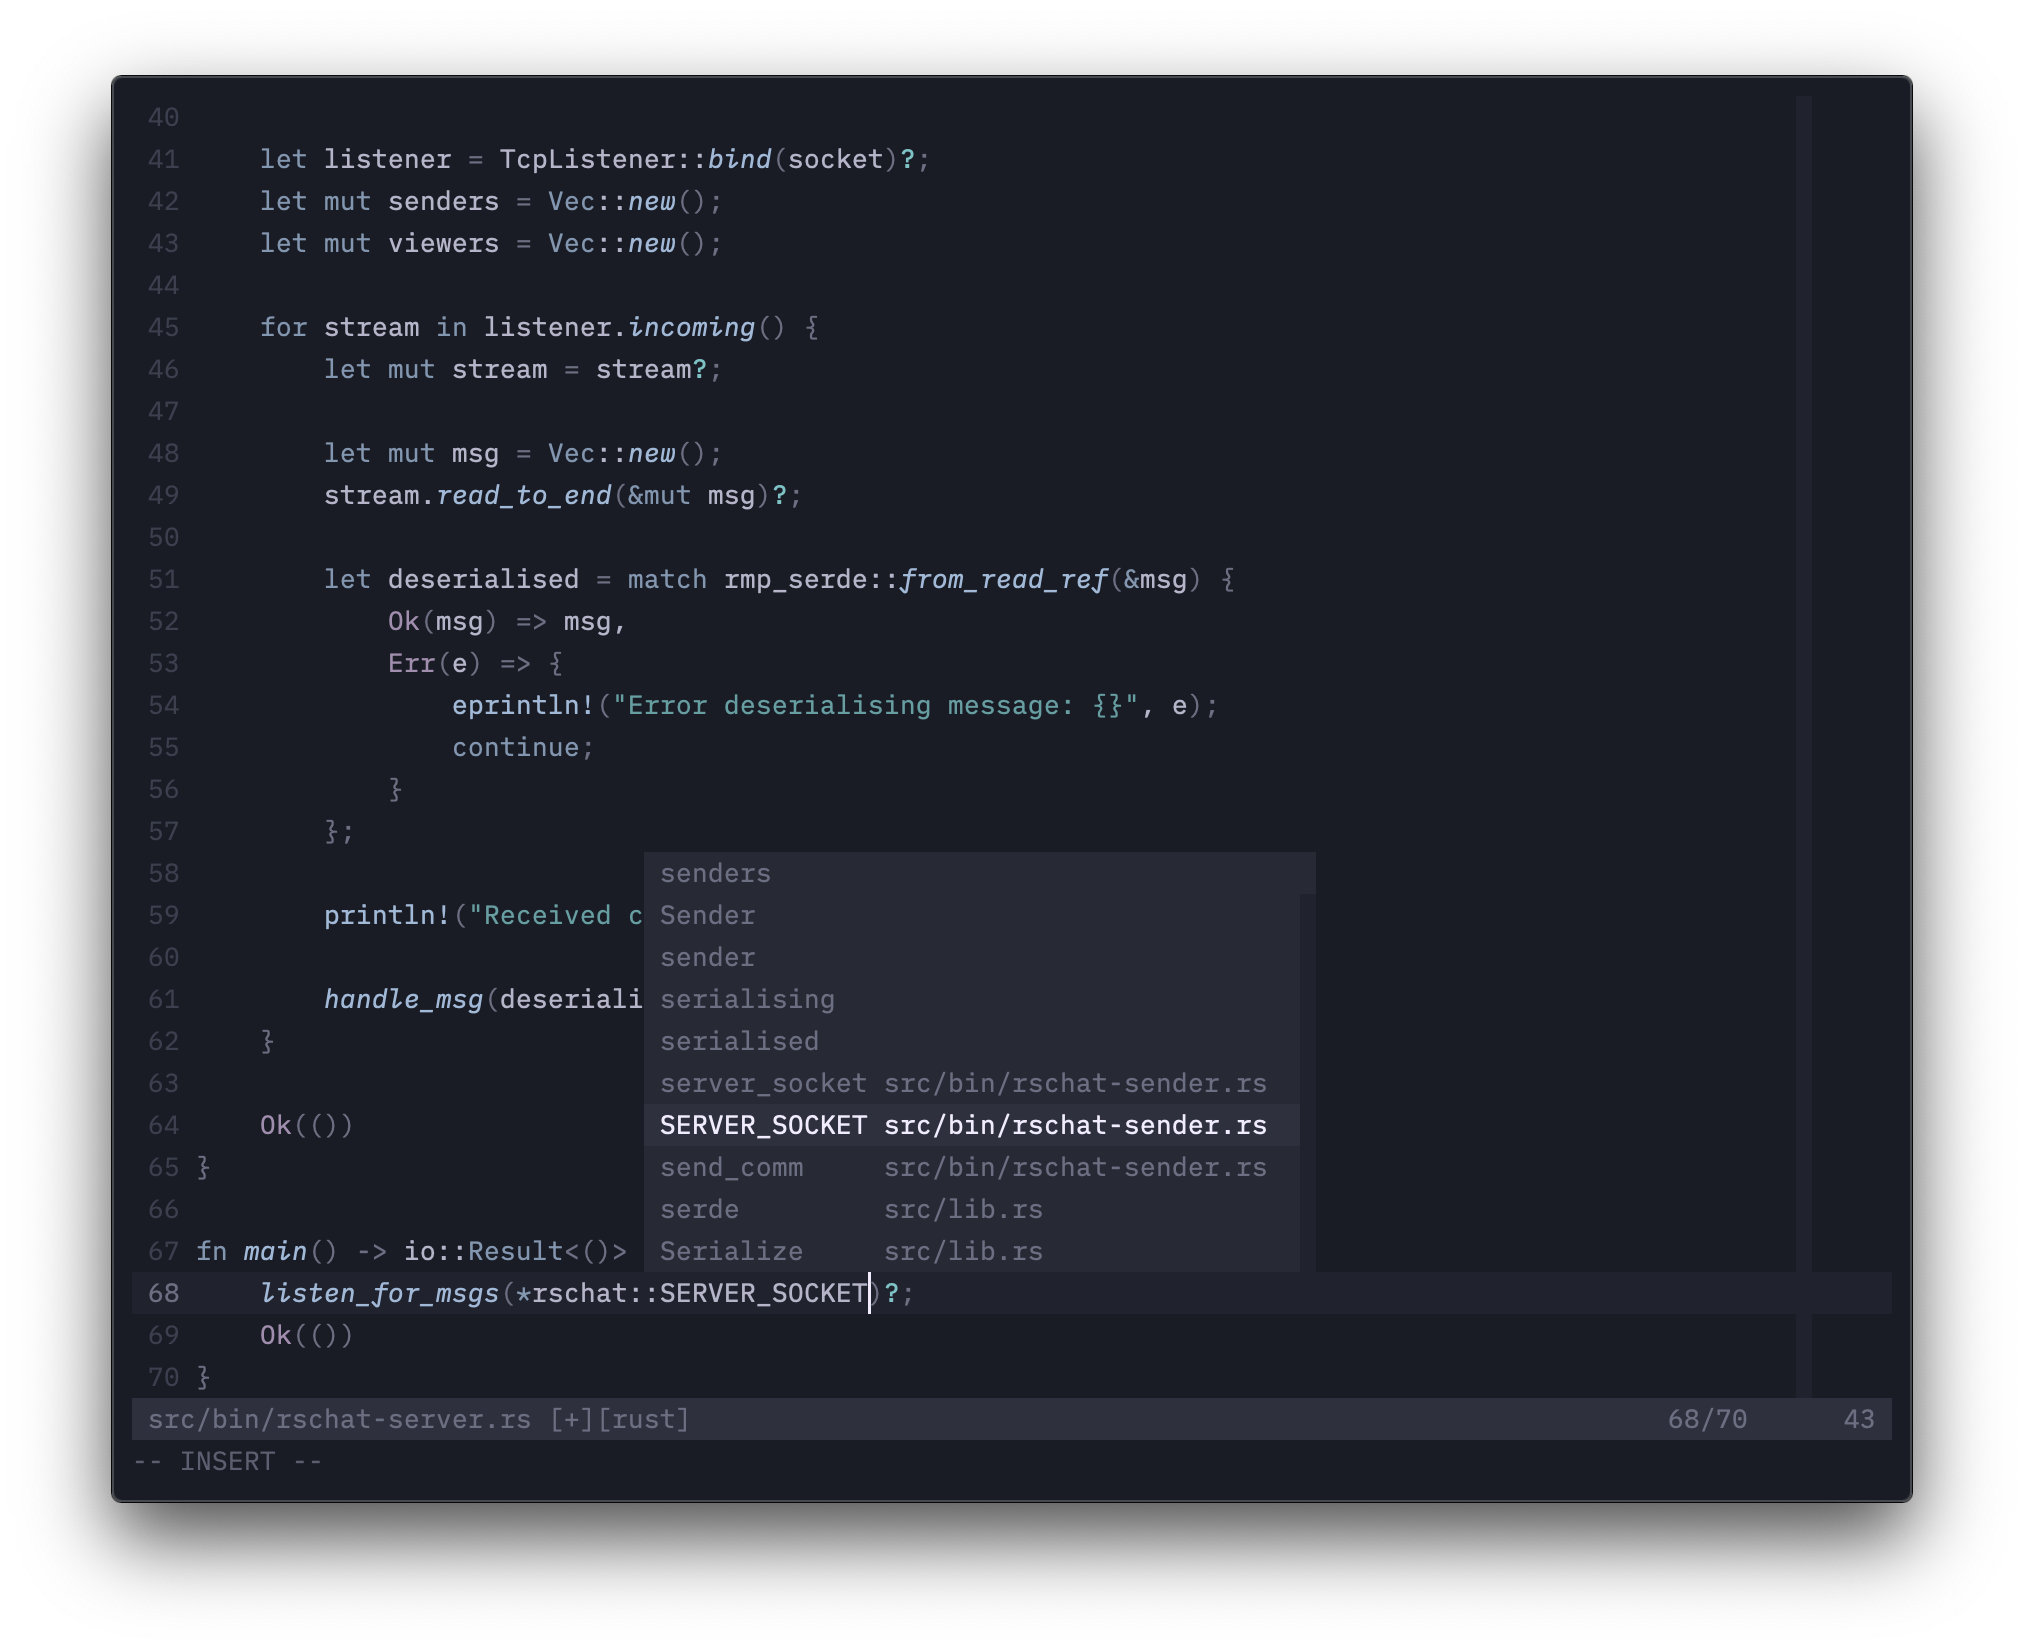
Task: Choose lowercase 'server_socket' completion item
Action: tap(763, 1084)
